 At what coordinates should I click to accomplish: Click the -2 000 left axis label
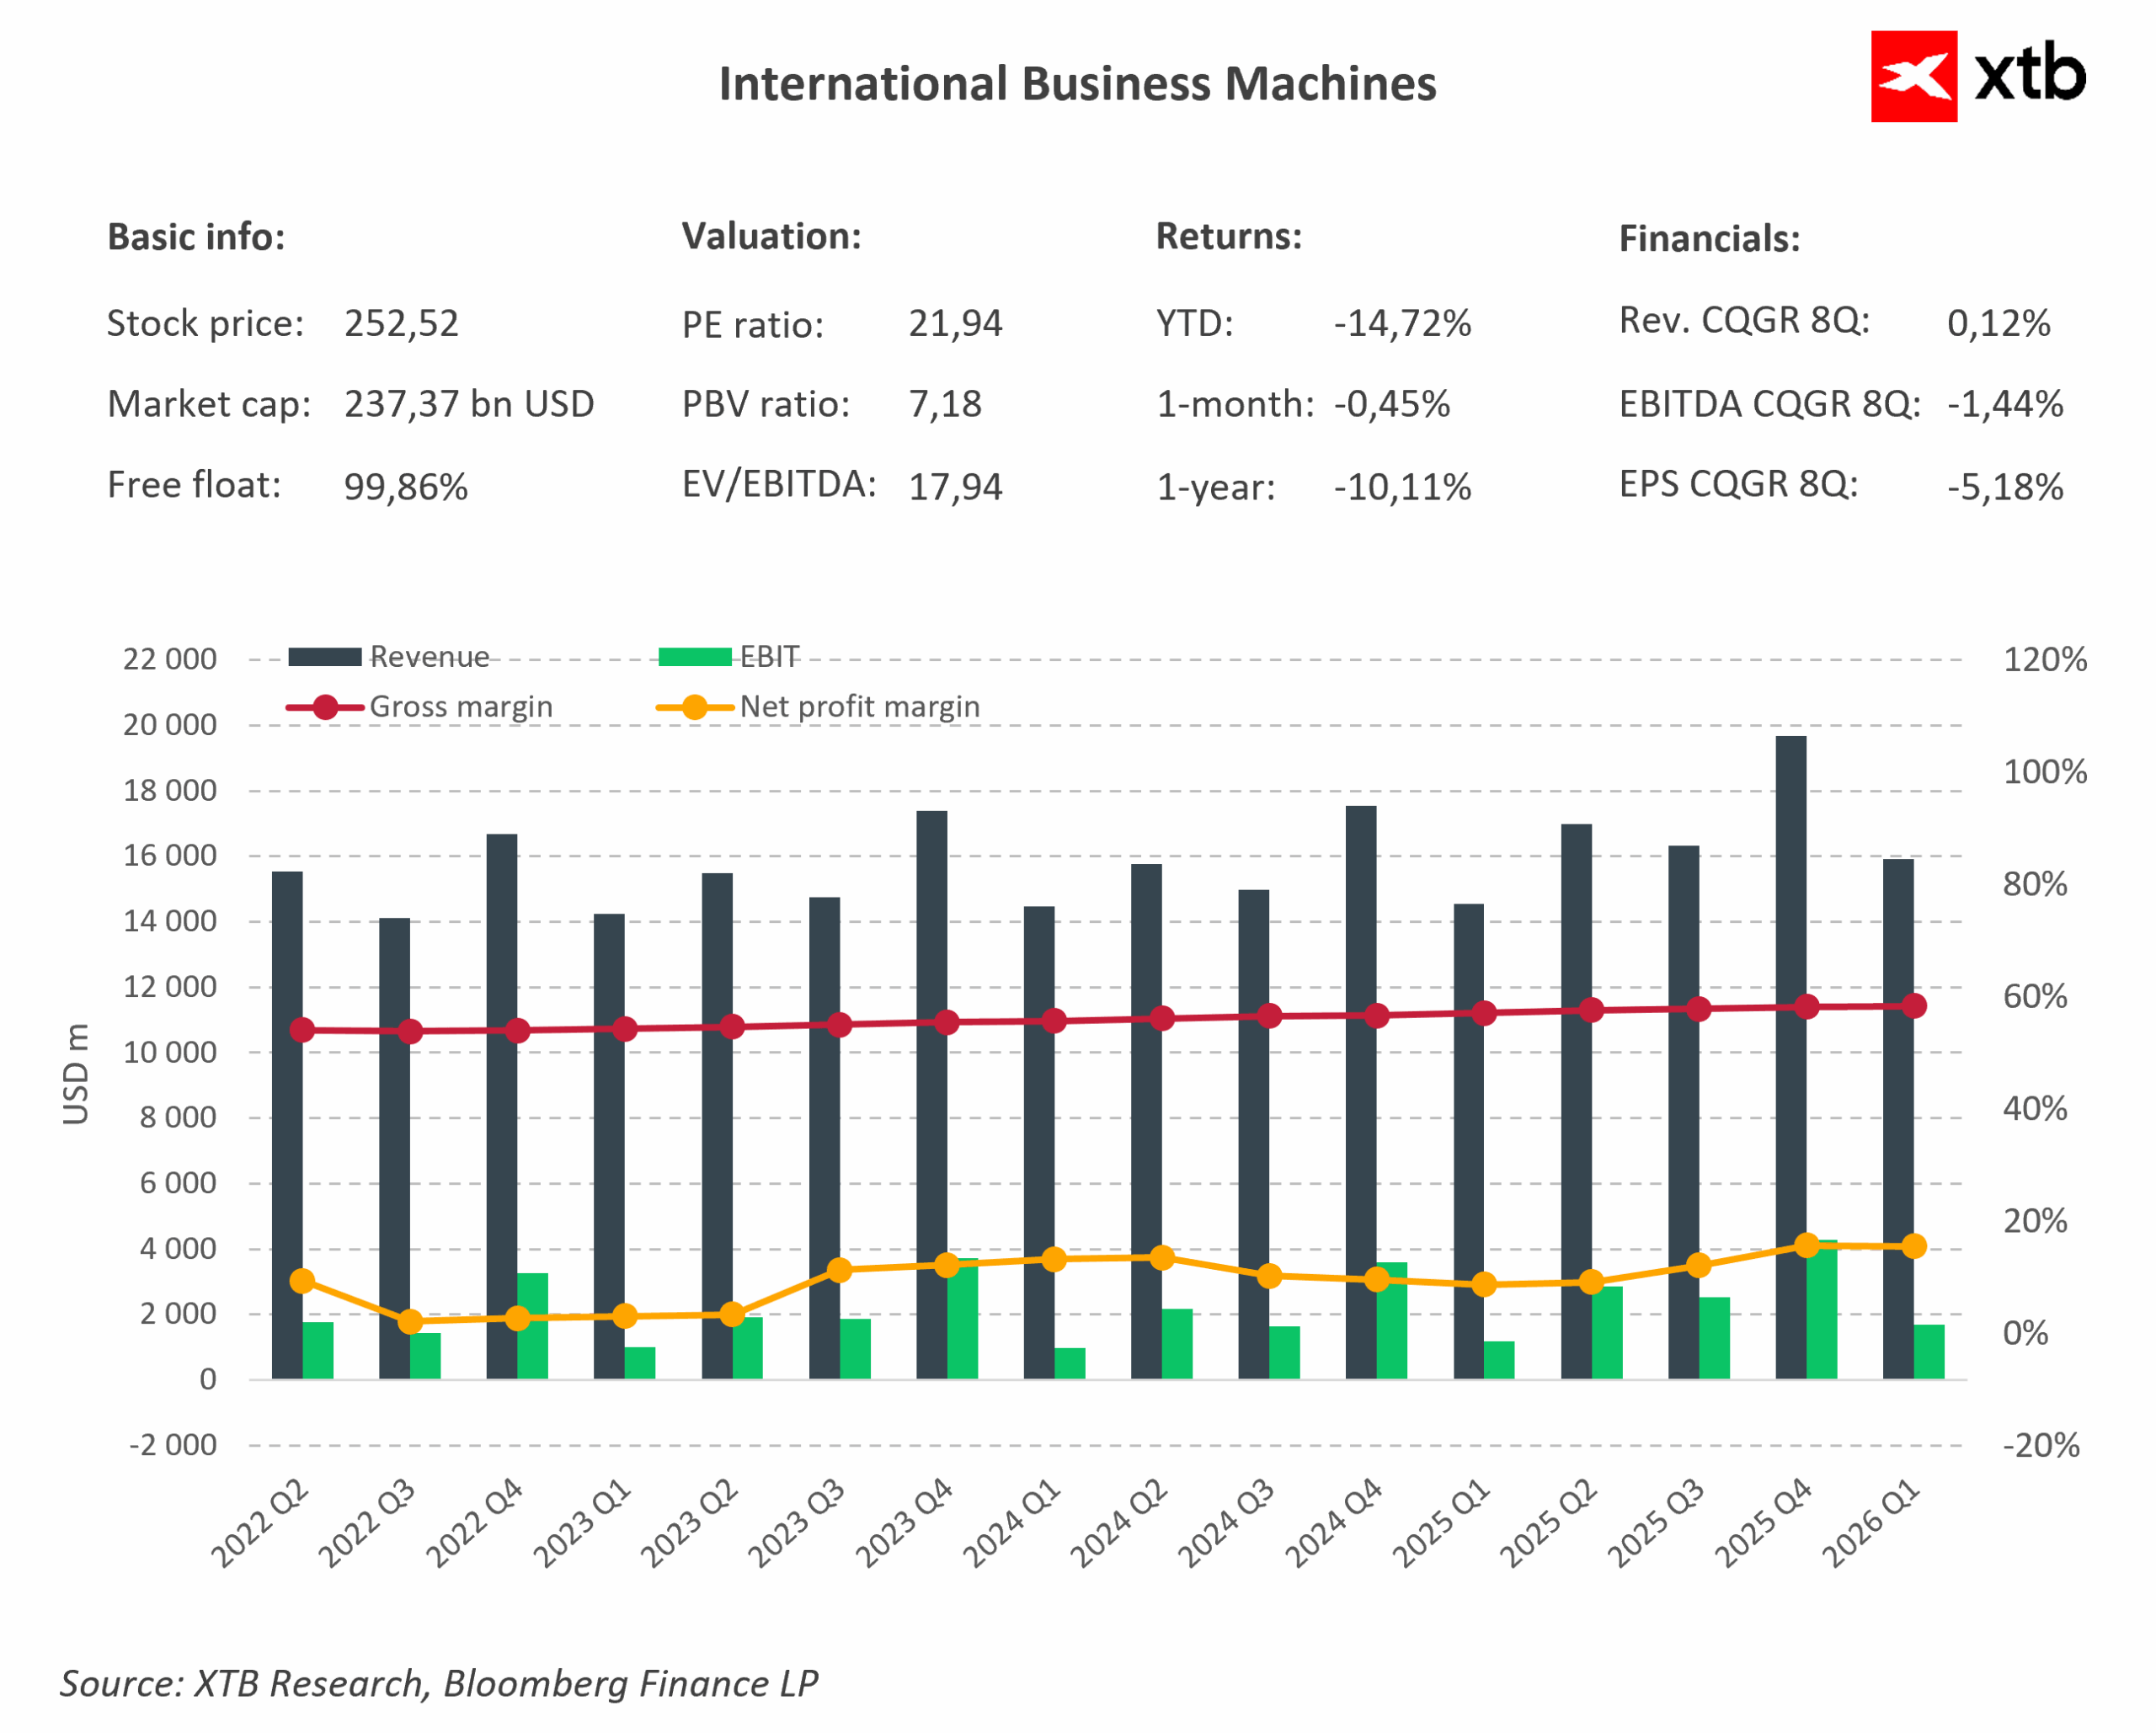[x=173, y=1445]
